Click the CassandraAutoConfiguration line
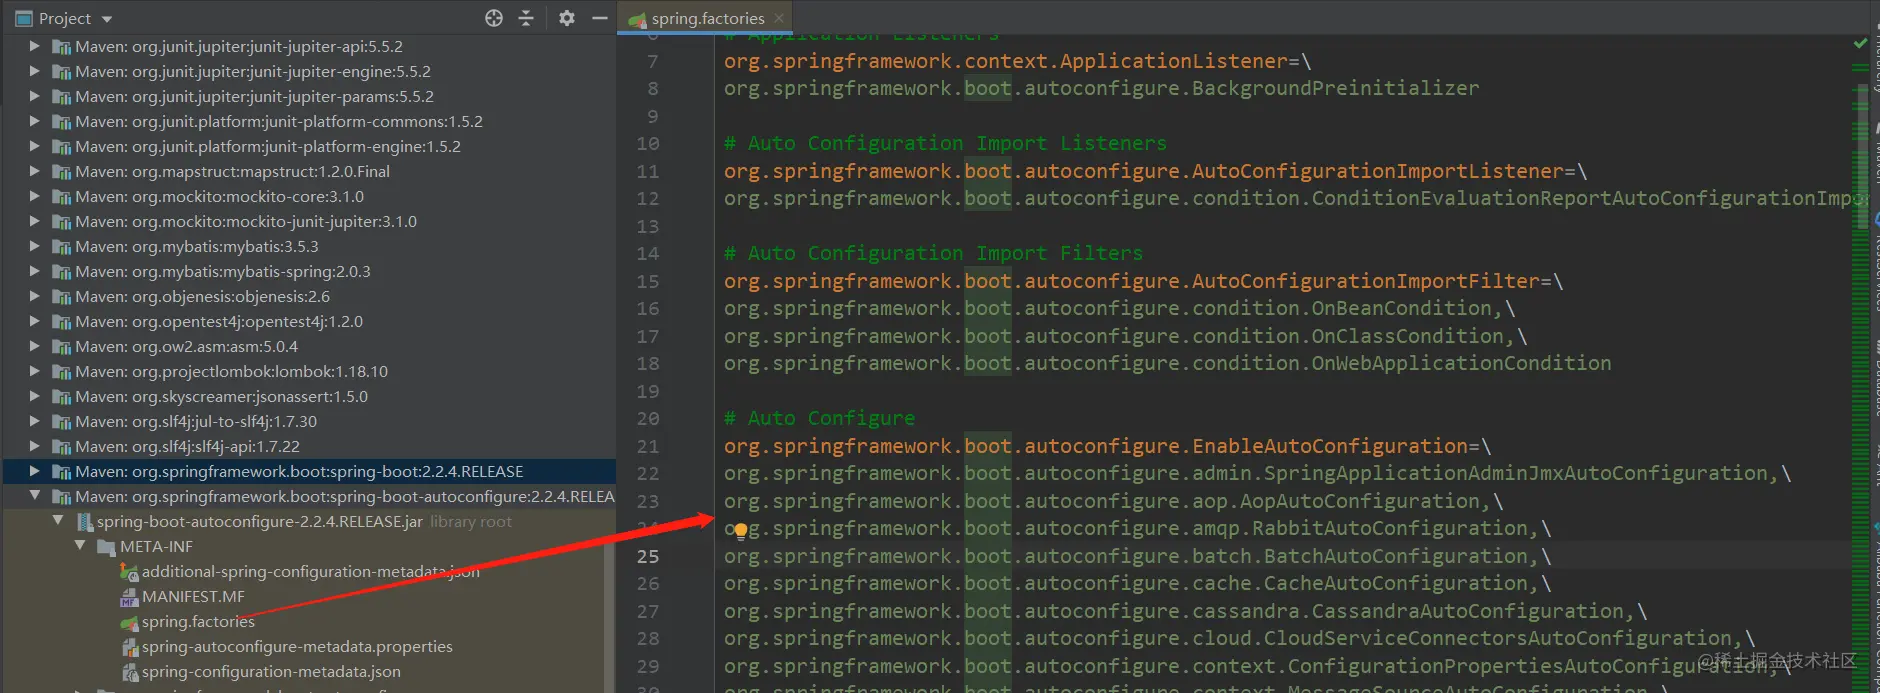This screenshot has height=693, width=1880. click(1185, 611)
